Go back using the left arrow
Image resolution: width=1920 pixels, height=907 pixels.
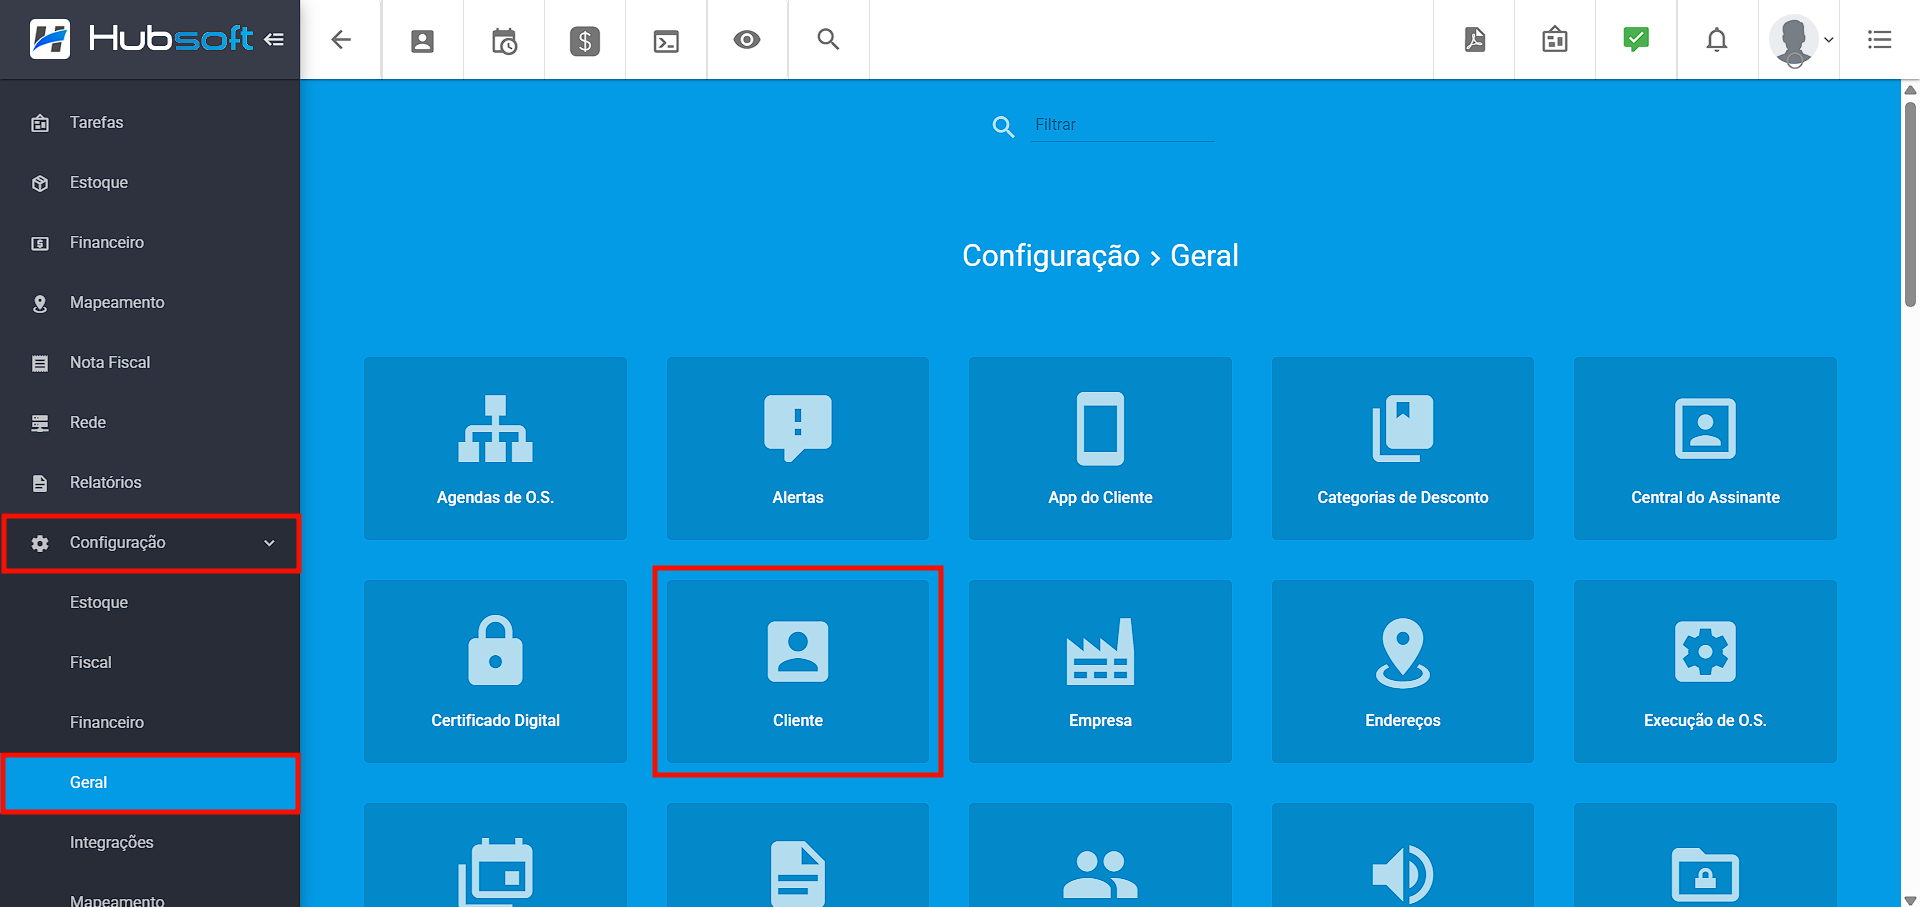(x=341, y=39)
